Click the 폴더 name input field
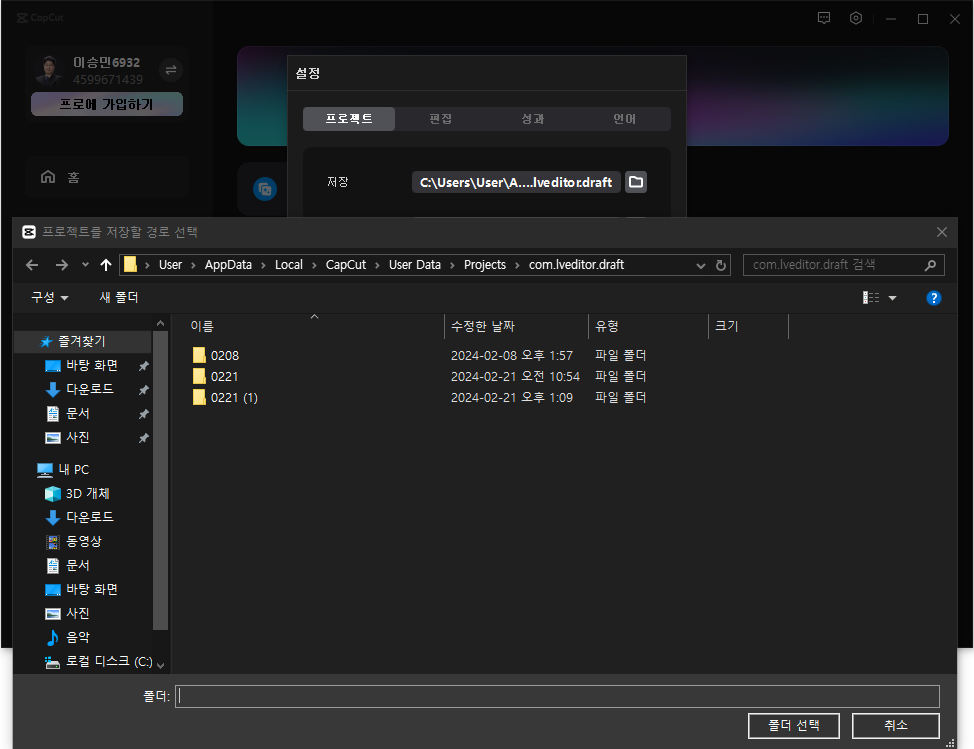 pyautogui.click(x=557, y=696)
